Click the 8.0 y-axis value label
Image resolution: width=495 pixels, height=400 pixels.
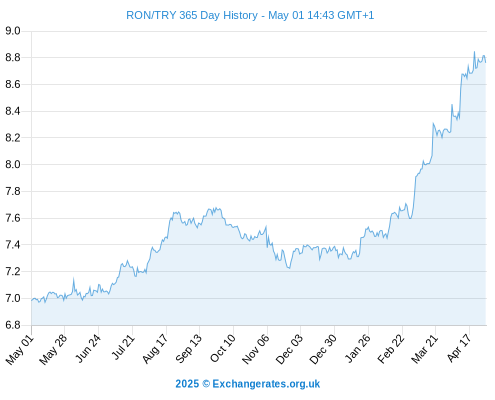(x=13, y=164)
